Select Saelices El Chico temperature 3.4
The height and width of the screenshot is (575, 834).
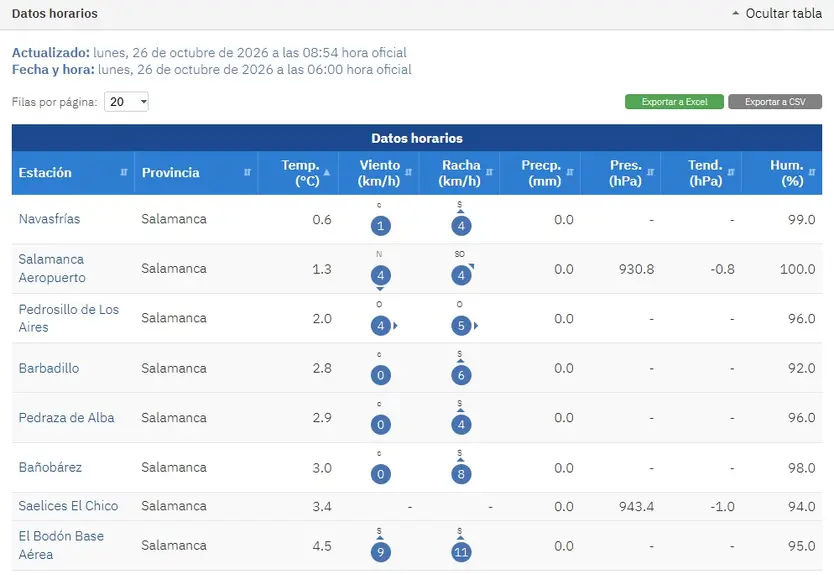click(322, 506)
